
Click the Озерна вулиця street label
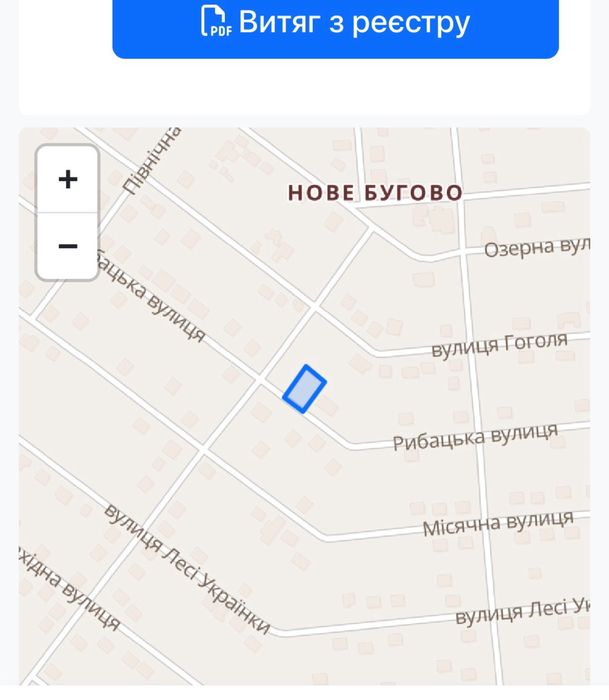click(x=537, y=247)
